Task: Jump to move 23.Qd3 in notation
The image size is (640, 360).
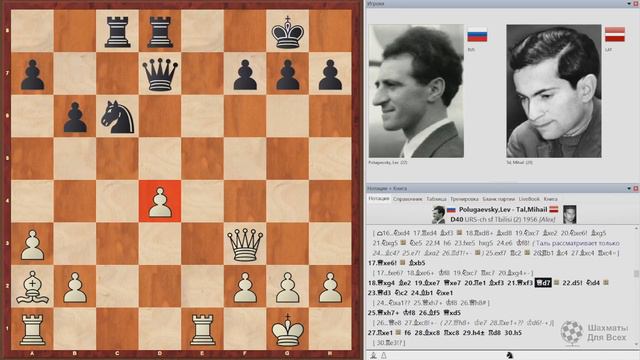Action: pyautogui.click(x=380, y=293)
